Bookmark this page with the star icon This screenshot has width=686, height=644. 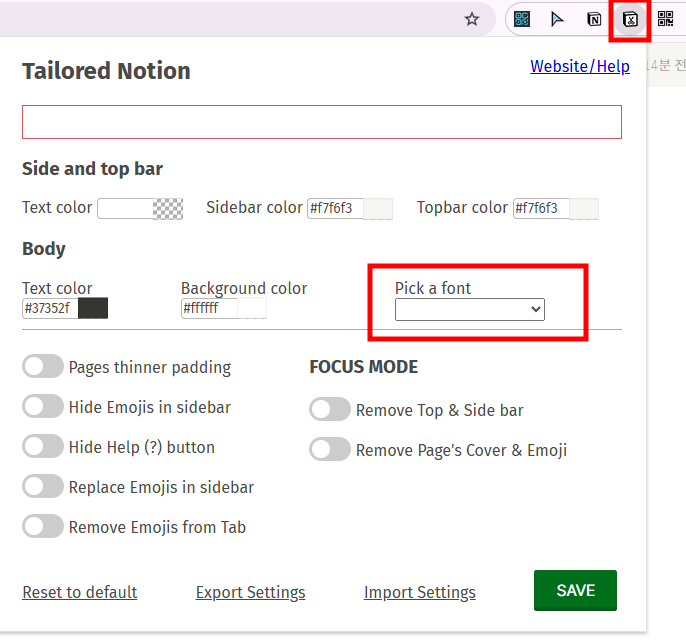click(x=472, y=19)
